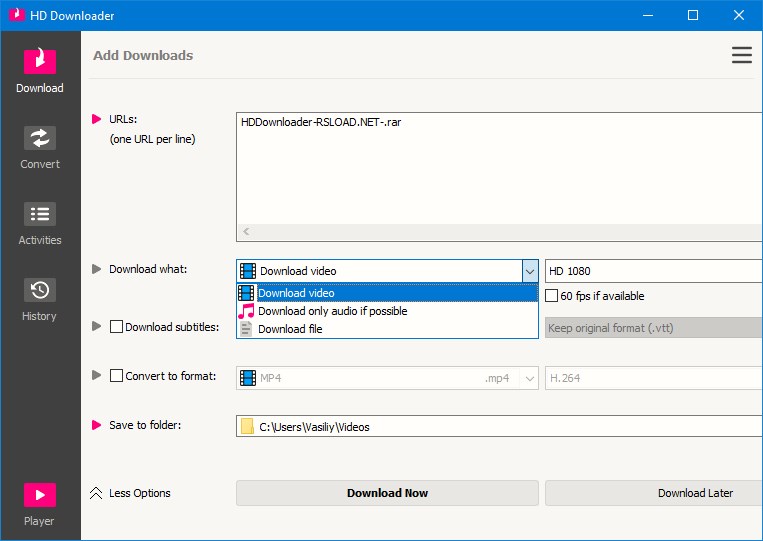The height and width of the screenshot is (541, 763).
Task: Toggle 60 fps if available checkbox
Action: pyautogui.click(x=552, y=296)
